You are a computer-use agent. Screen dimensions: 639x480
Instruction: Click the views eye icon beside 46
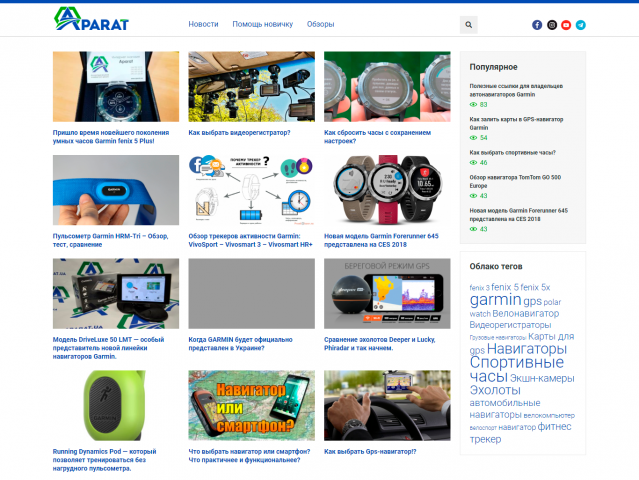pyautogui.click(x=473, y=162)
